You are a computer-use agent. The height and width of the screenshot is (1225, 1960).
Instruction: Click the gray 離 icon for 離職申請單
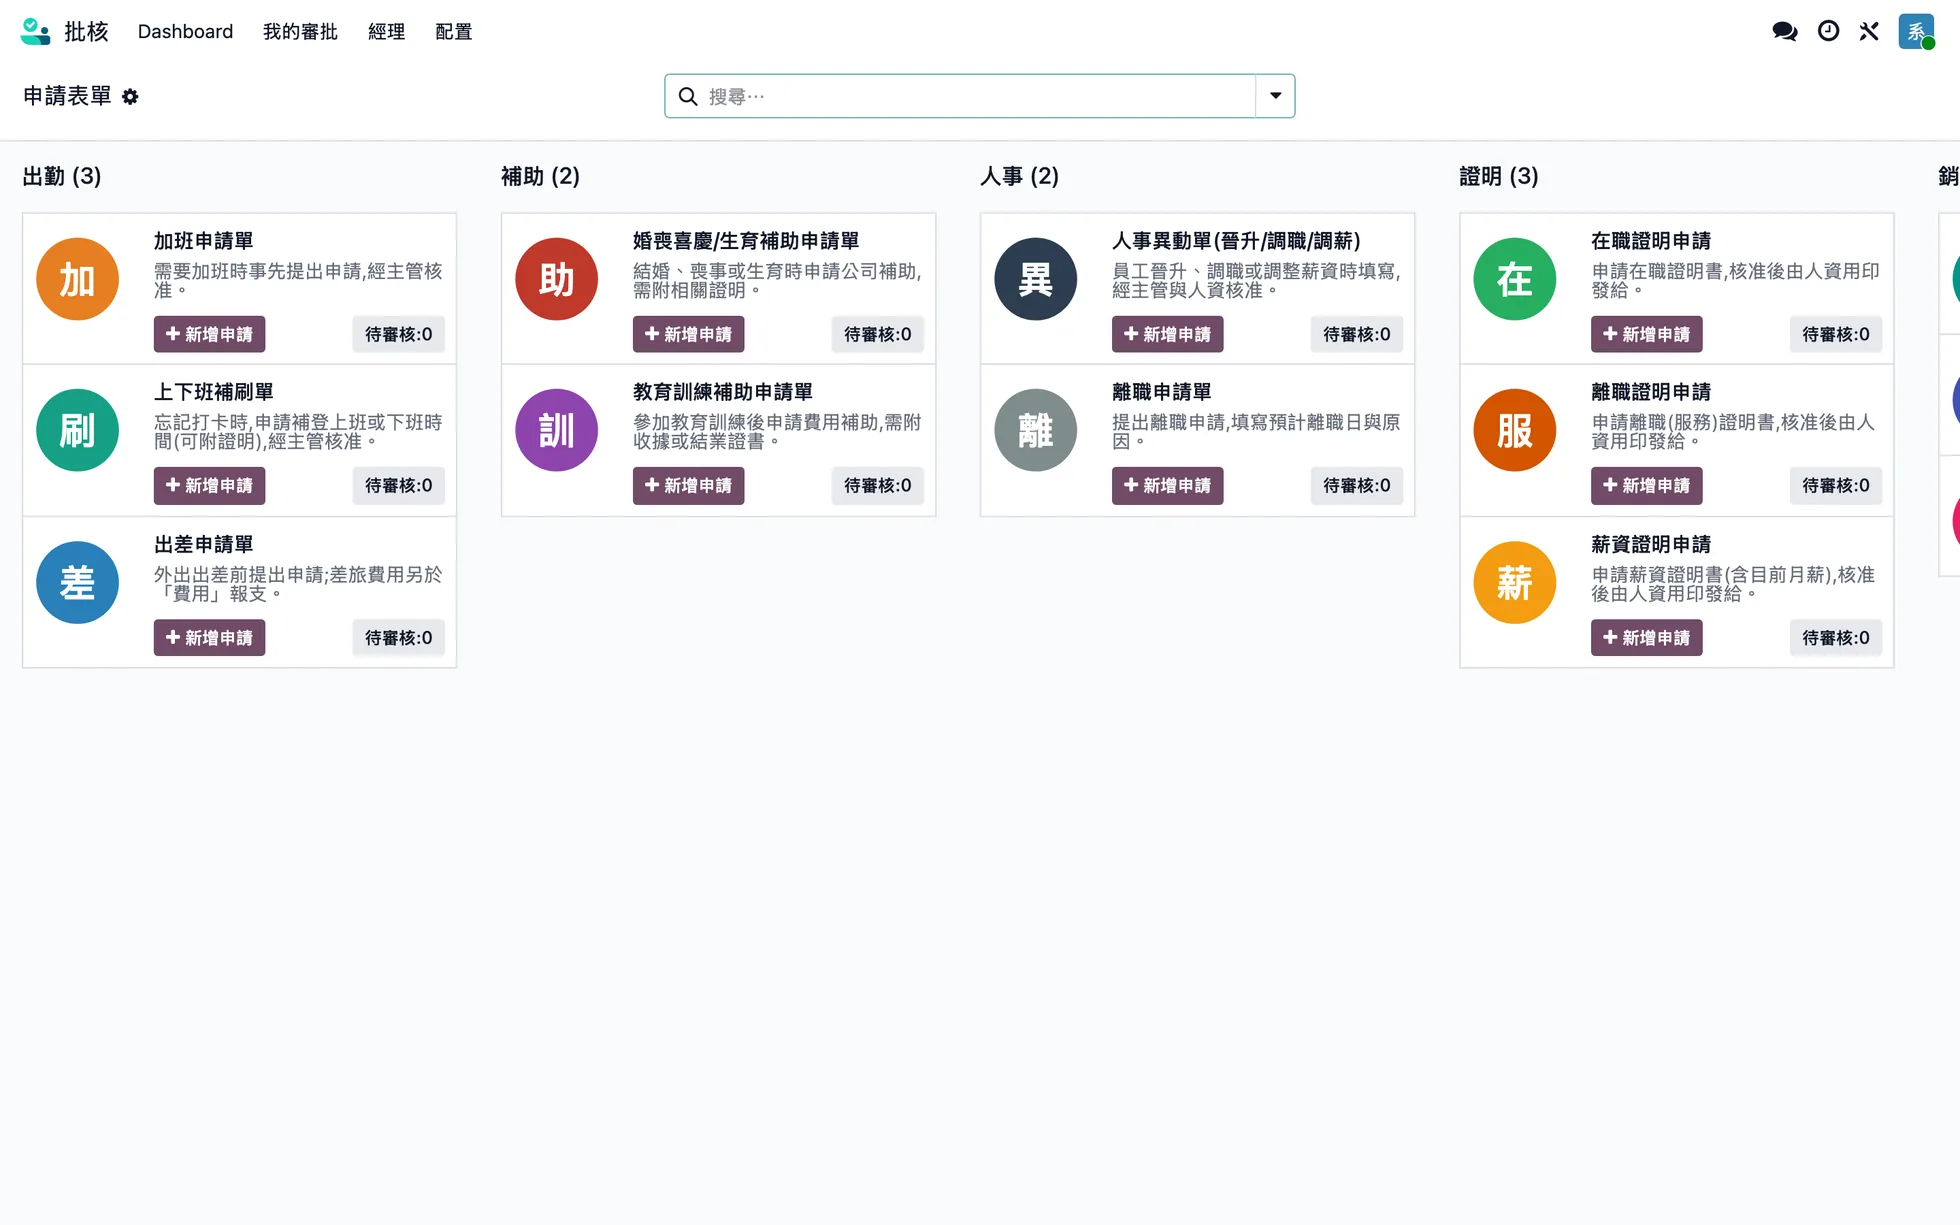[x=1036, y=430]
